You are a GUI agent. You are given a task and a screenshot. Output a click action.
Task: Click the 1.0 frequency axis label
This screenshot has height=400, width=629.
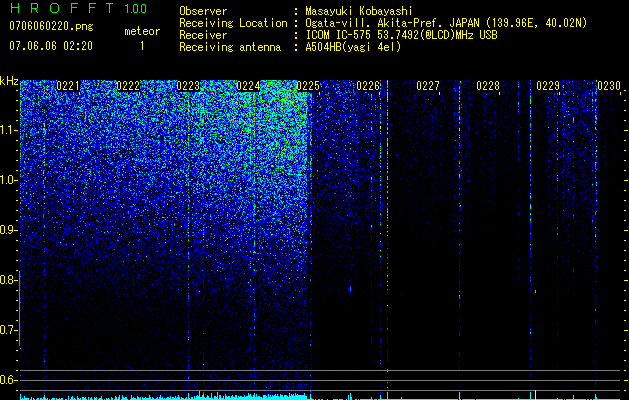[9, 180]
